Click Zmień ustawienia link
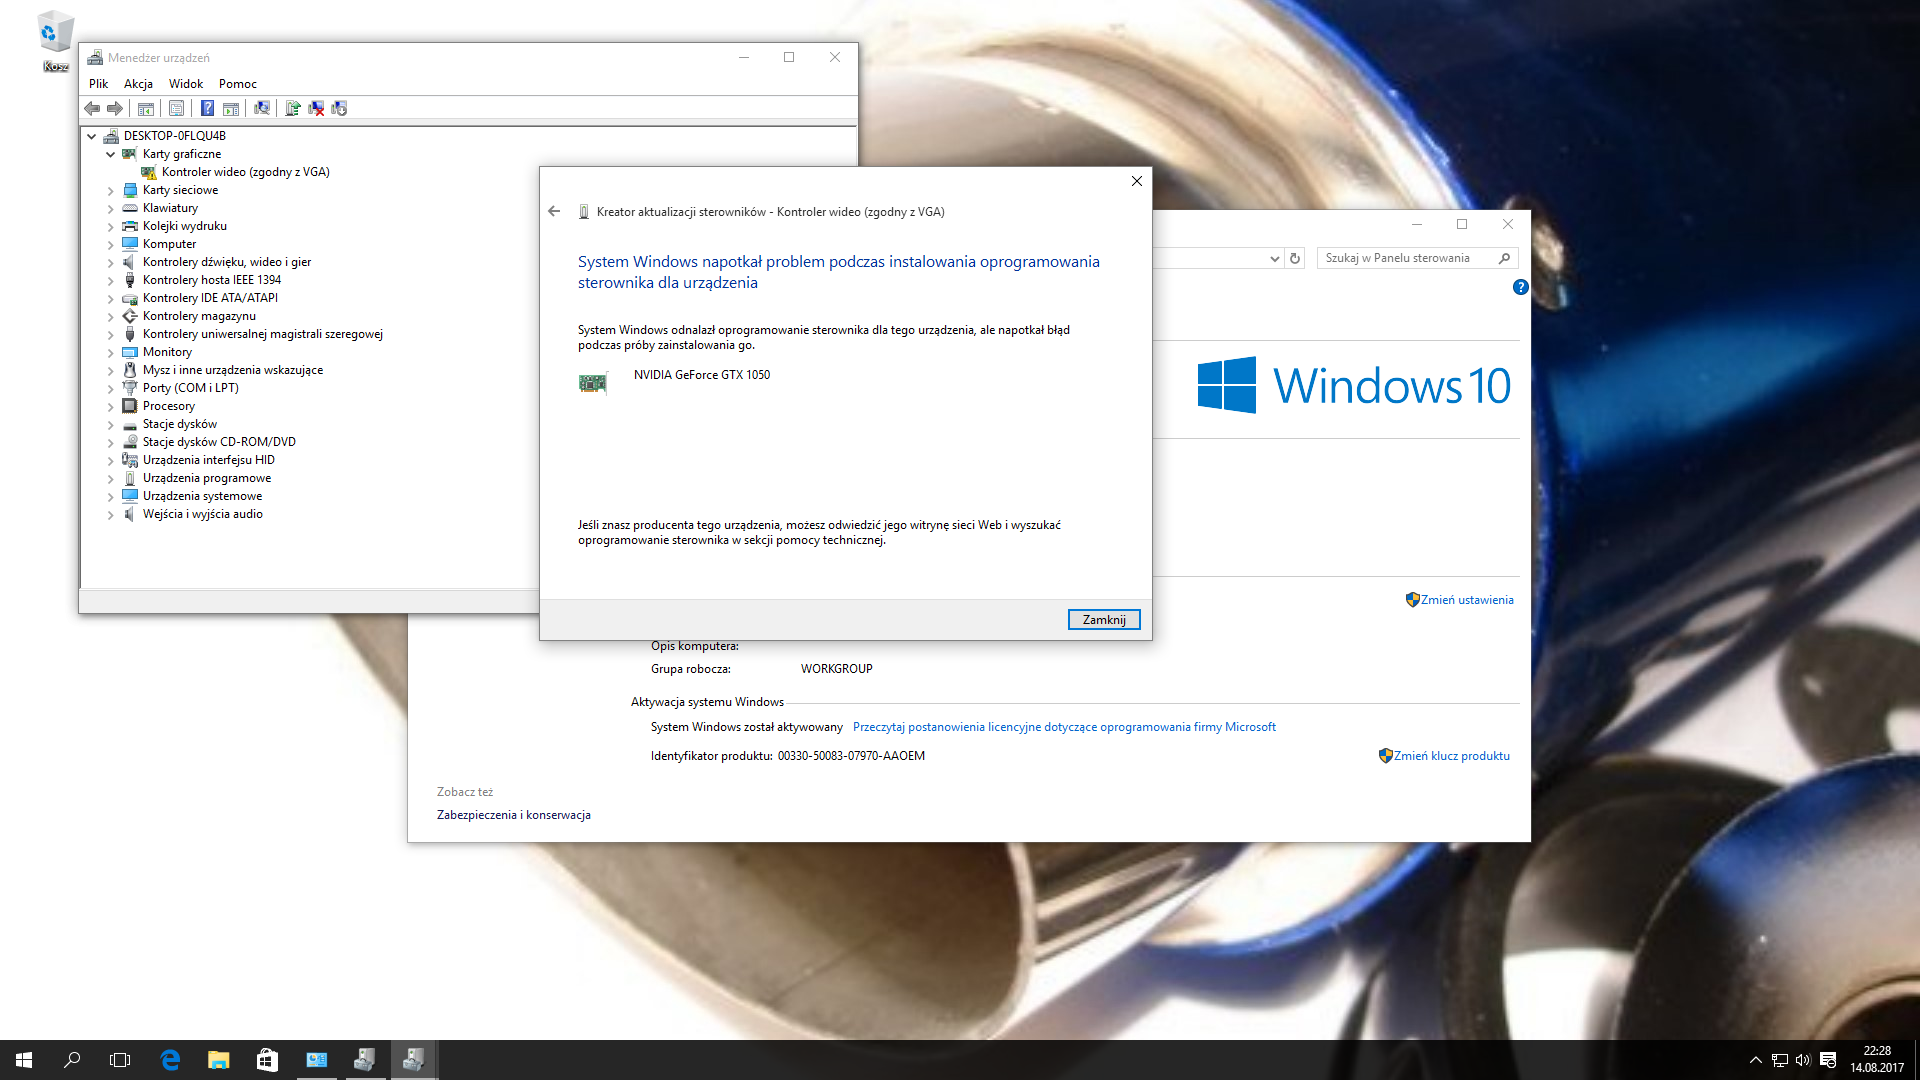 (x=1467, y=600)
